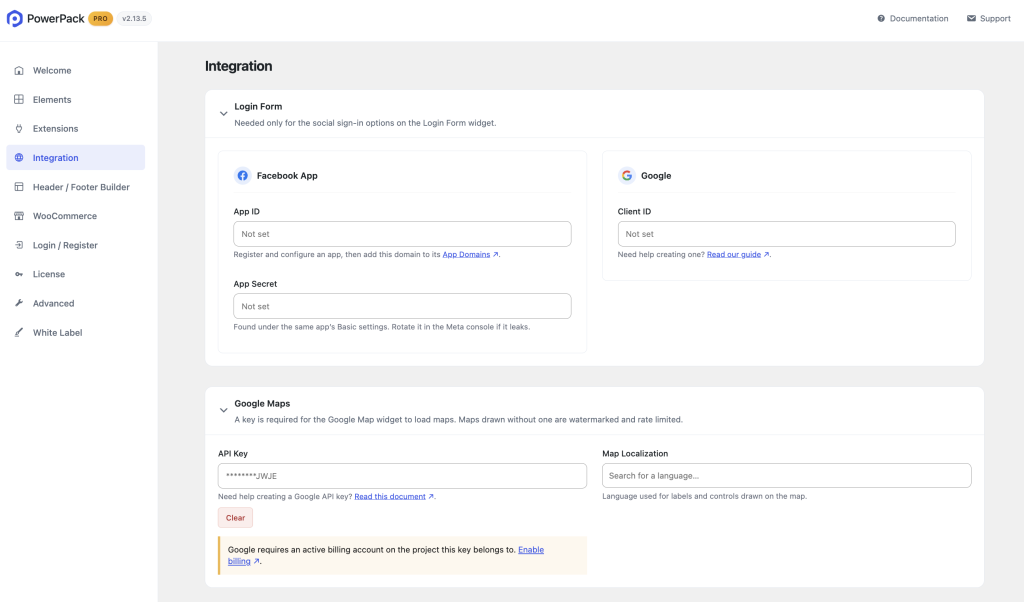This screenshot has height=602, width=1024.
Task: Collapse the Login Form section chevron
Action: click(x=223, y=114)
